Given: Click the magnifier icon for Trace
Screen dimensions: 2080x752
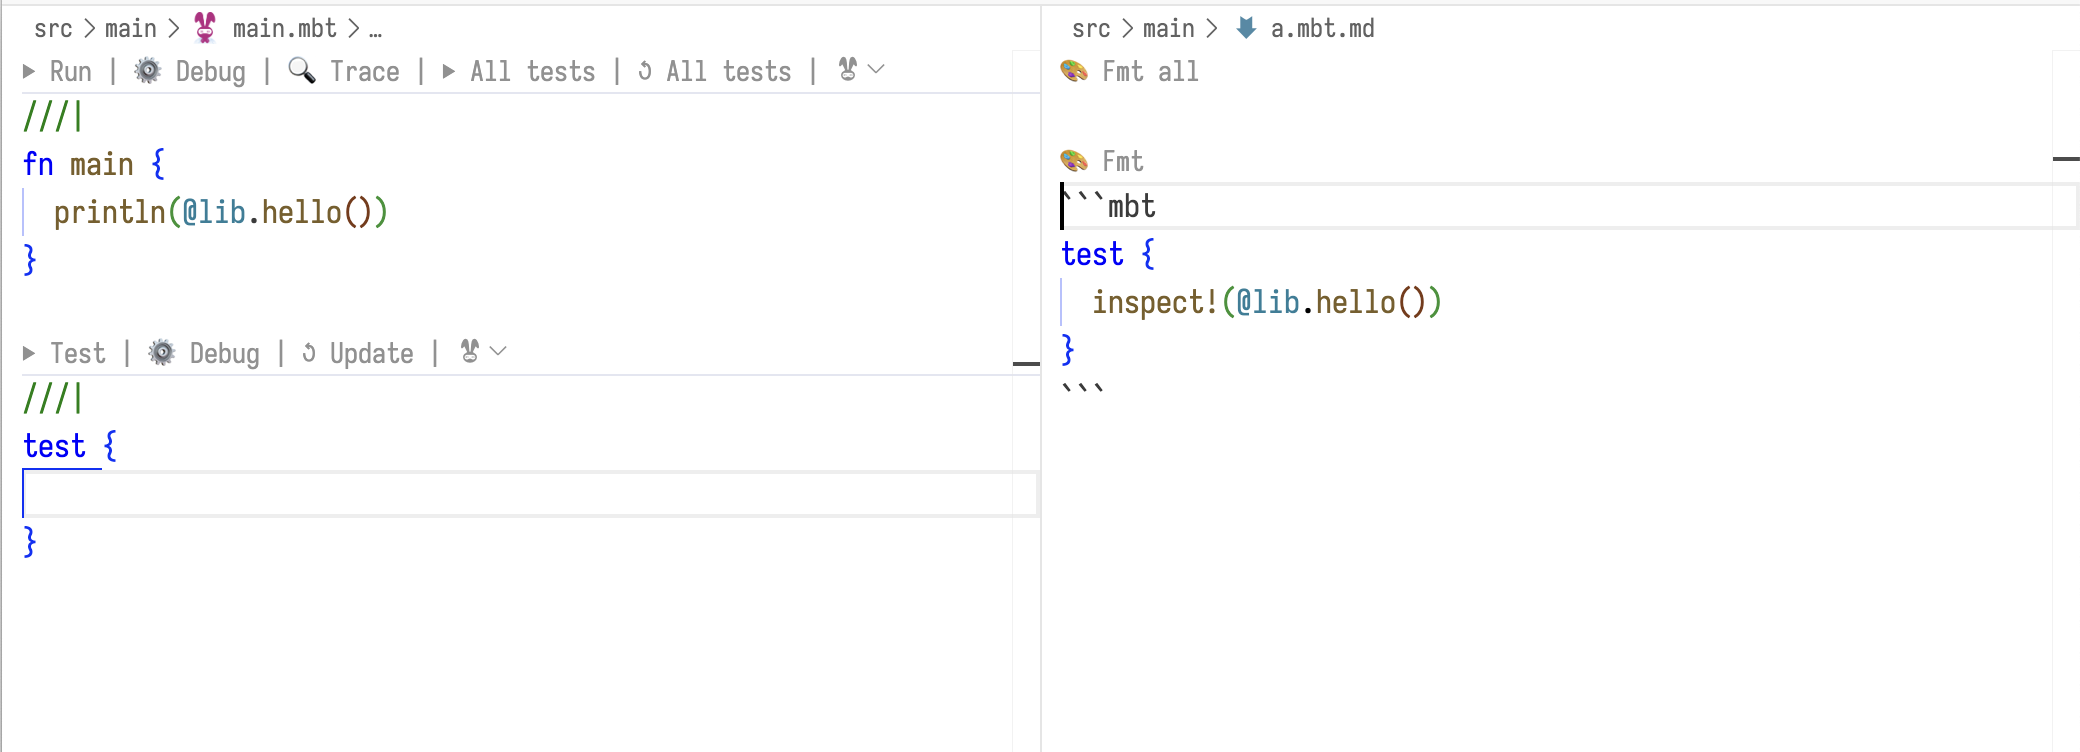Looking at the screenshot, I should coord(301,71).
